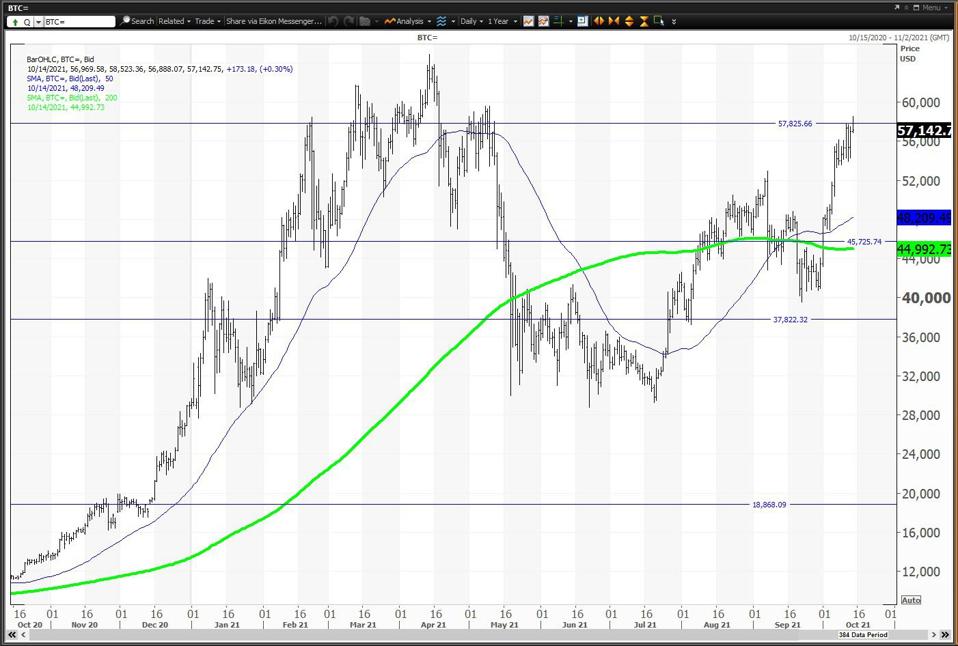Open the Related menu

173,21
